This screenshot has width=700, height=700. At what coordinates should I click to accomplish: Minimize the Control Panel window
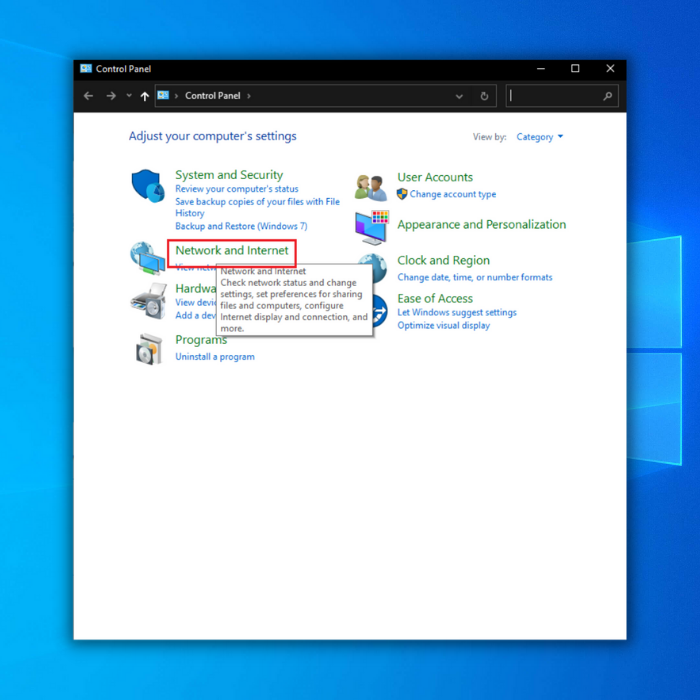(541, 68)
